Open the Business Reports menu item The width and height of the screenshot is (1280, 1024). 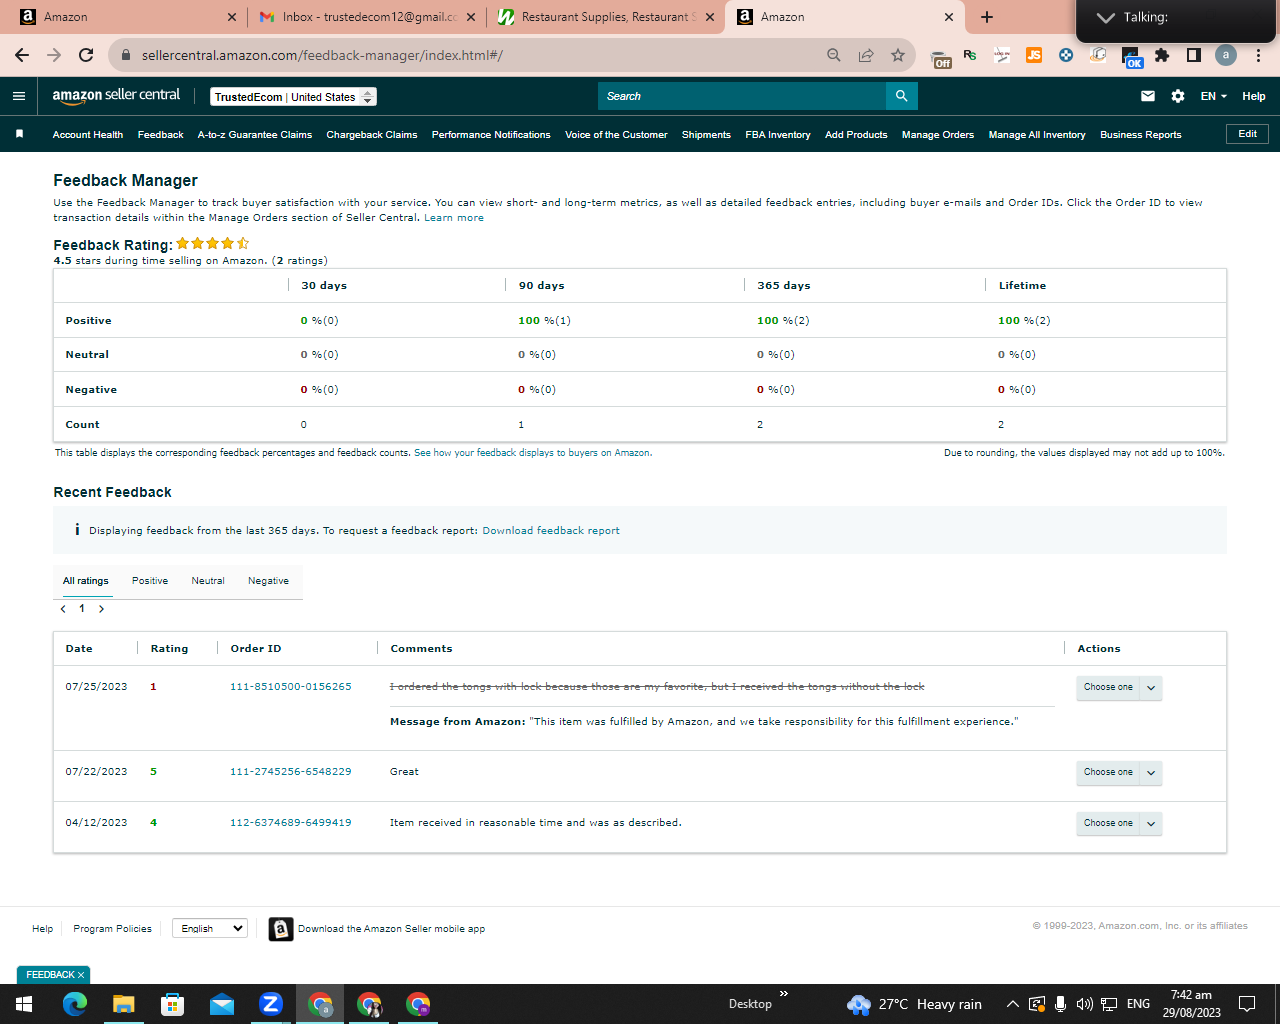[x=1140, y=135]
